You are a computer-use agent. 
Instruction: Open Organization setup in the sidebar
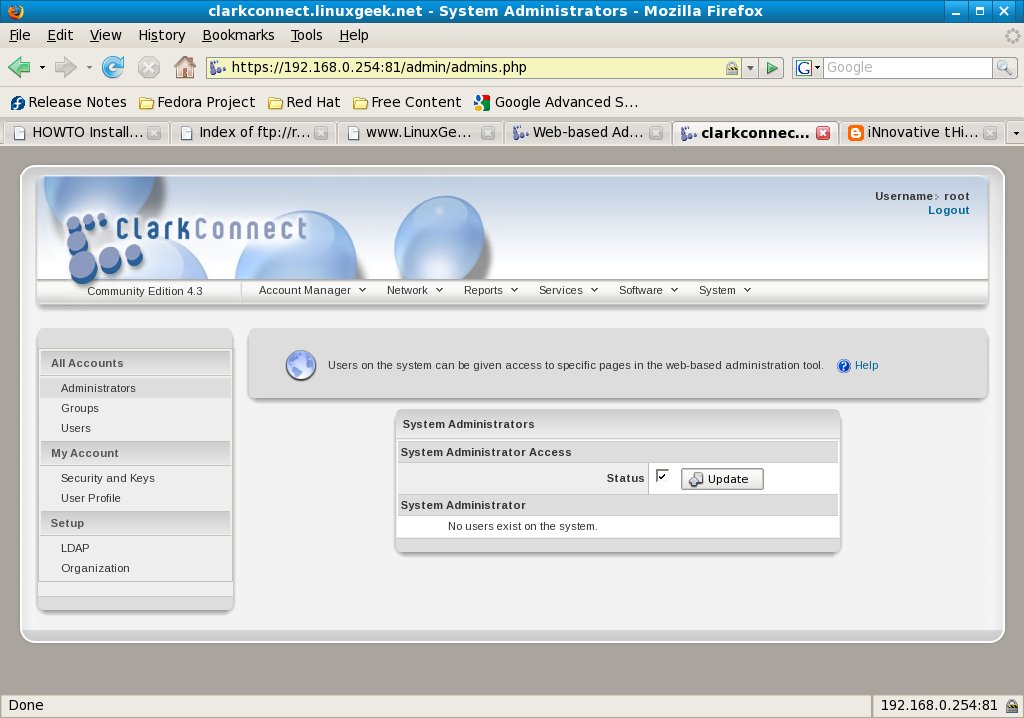(x=95, y=568)
